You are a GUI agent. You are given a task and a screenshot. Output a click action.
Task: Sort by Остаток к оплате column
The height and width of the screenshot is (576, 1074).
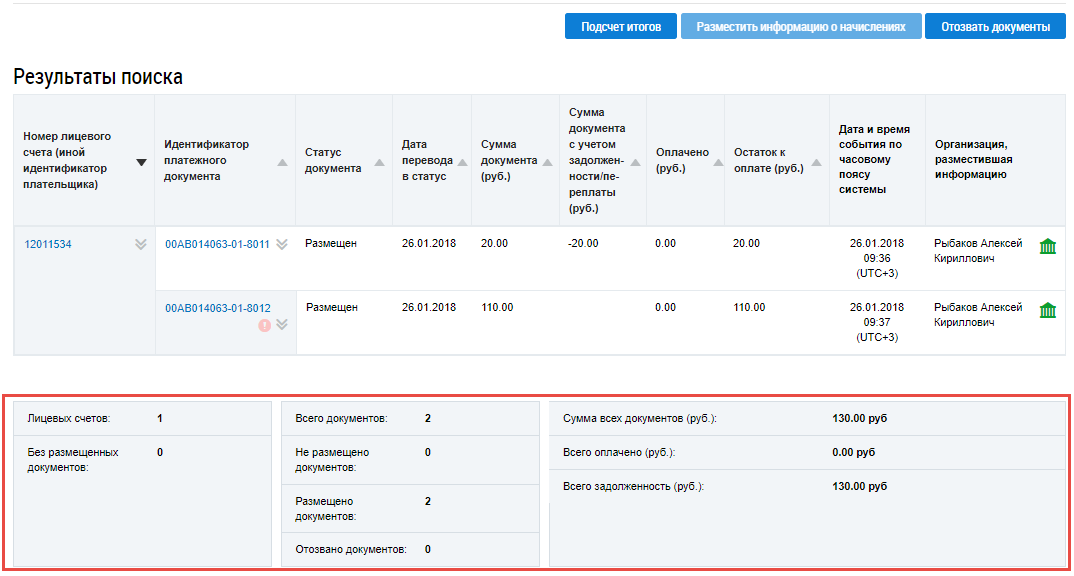(816, 162)
